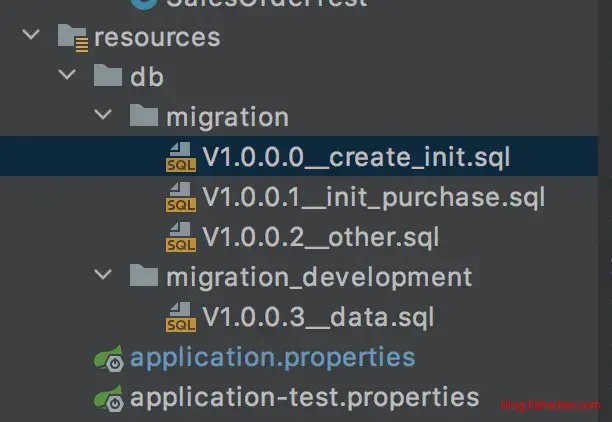Click the SQL icon beside V1.0.0.0__create_init.sql
The width and height of the screenshot is (612, 422).
(x=181, y=158)
